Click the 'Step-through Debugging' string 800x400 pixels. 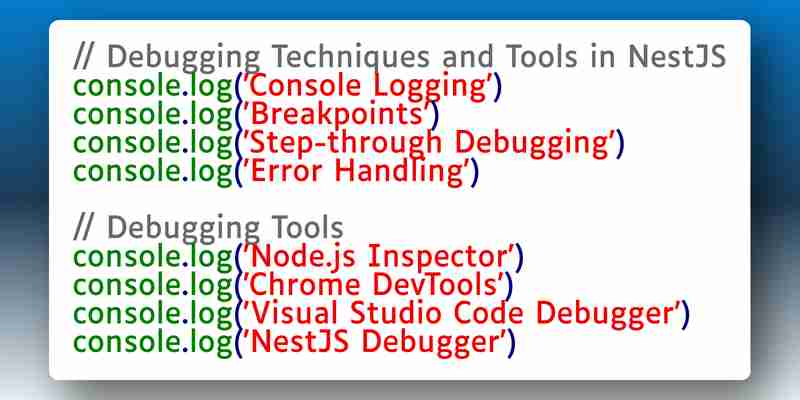click(x=429, y=143)
